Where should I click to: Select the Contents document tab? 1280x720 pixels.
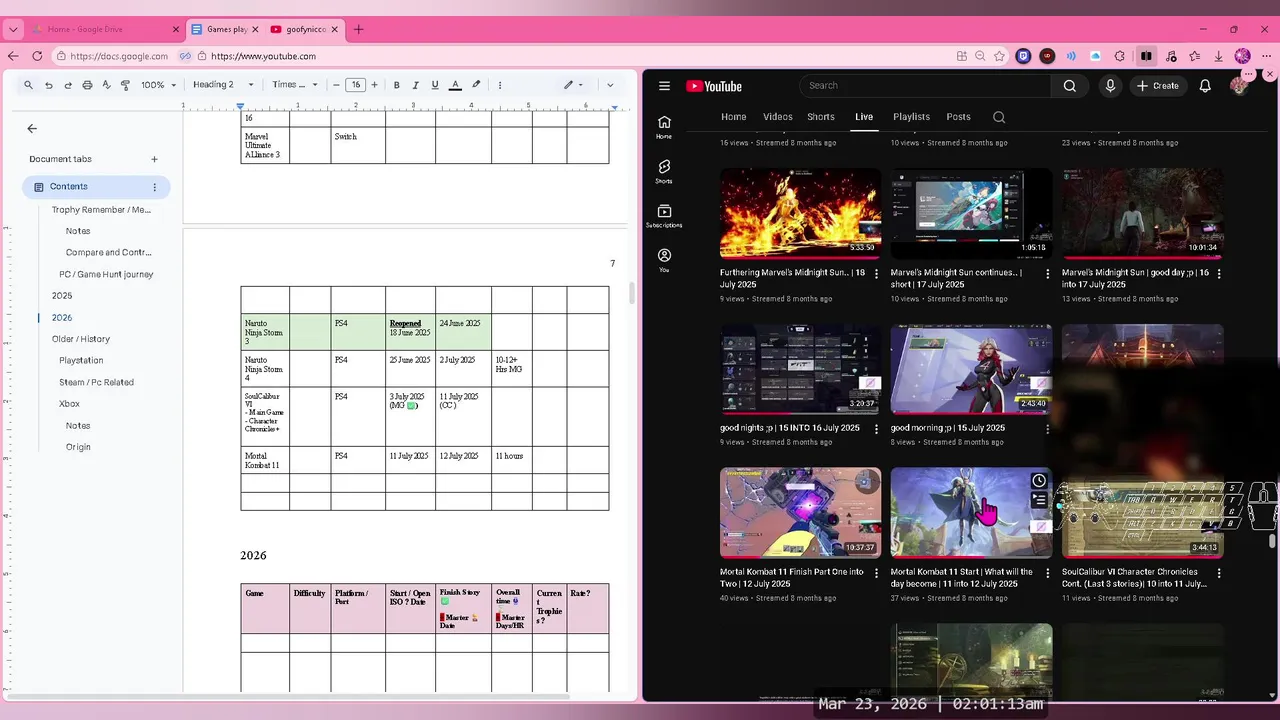tap(96, 187)
